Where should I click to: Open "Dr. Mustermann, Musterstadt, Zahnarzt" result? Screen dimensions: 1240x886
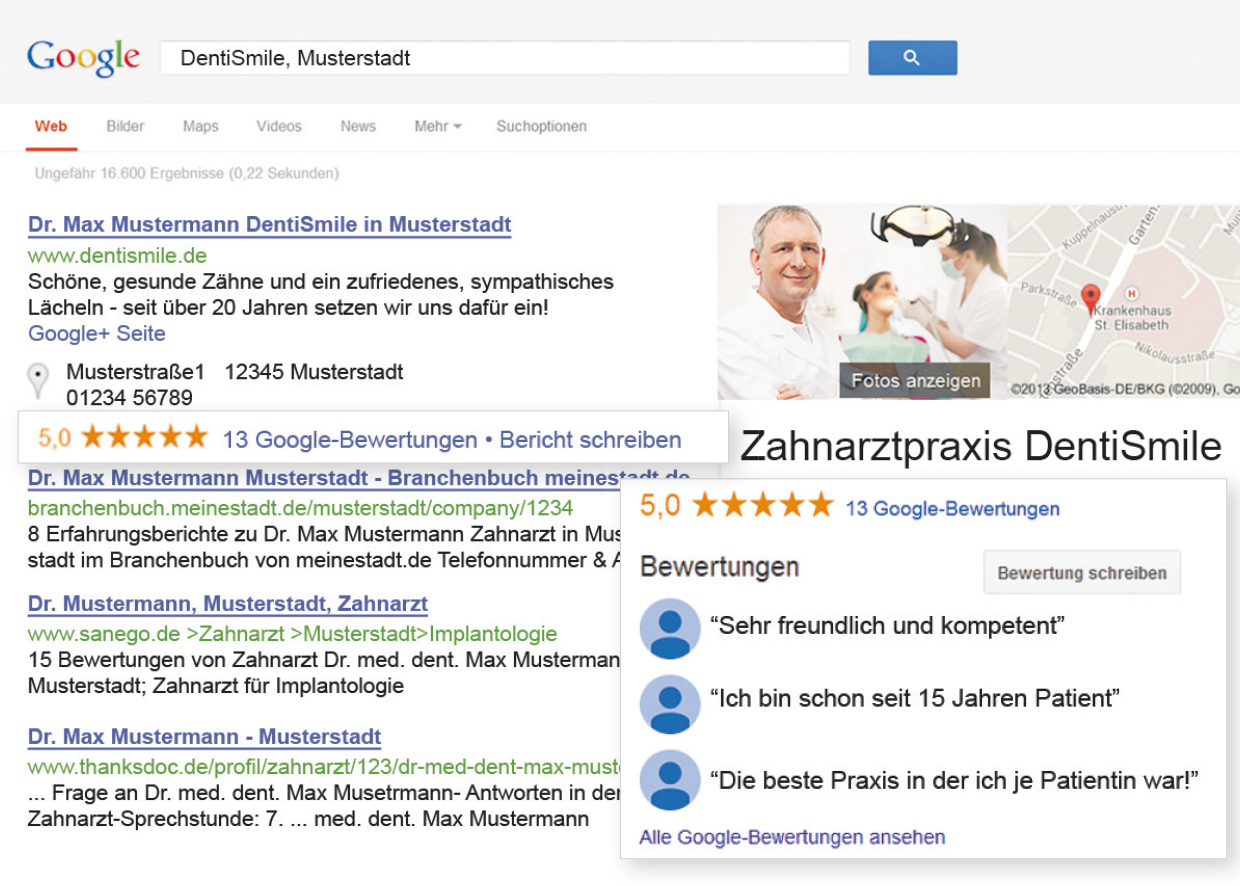coord(228,604)
